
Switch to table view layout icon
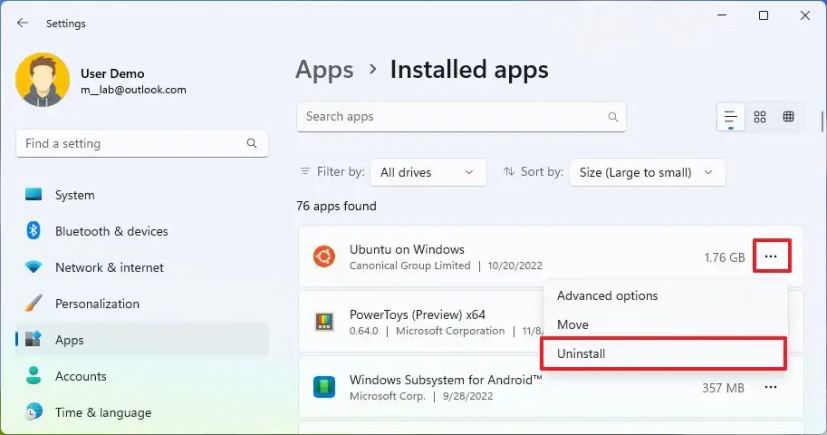788,117
